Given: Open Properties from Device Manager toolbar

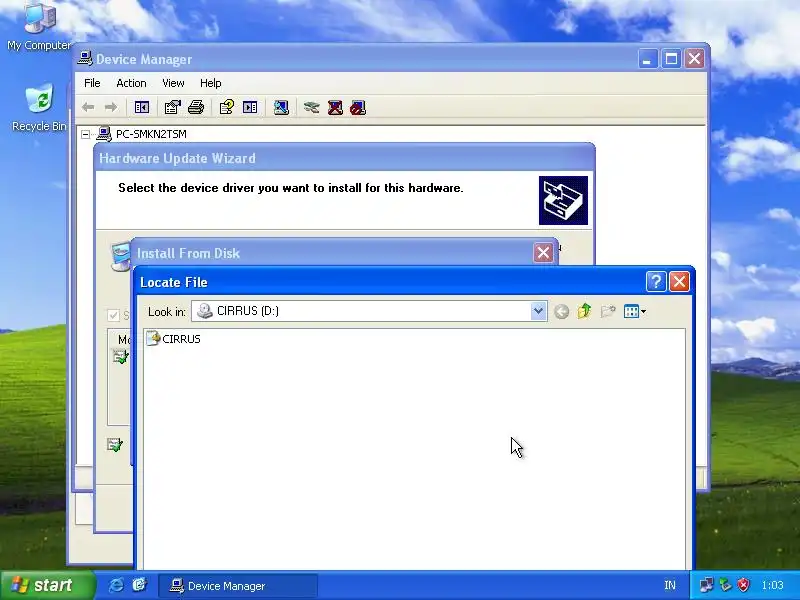Looking at the screenshot, I should click(x=172, y=107).
